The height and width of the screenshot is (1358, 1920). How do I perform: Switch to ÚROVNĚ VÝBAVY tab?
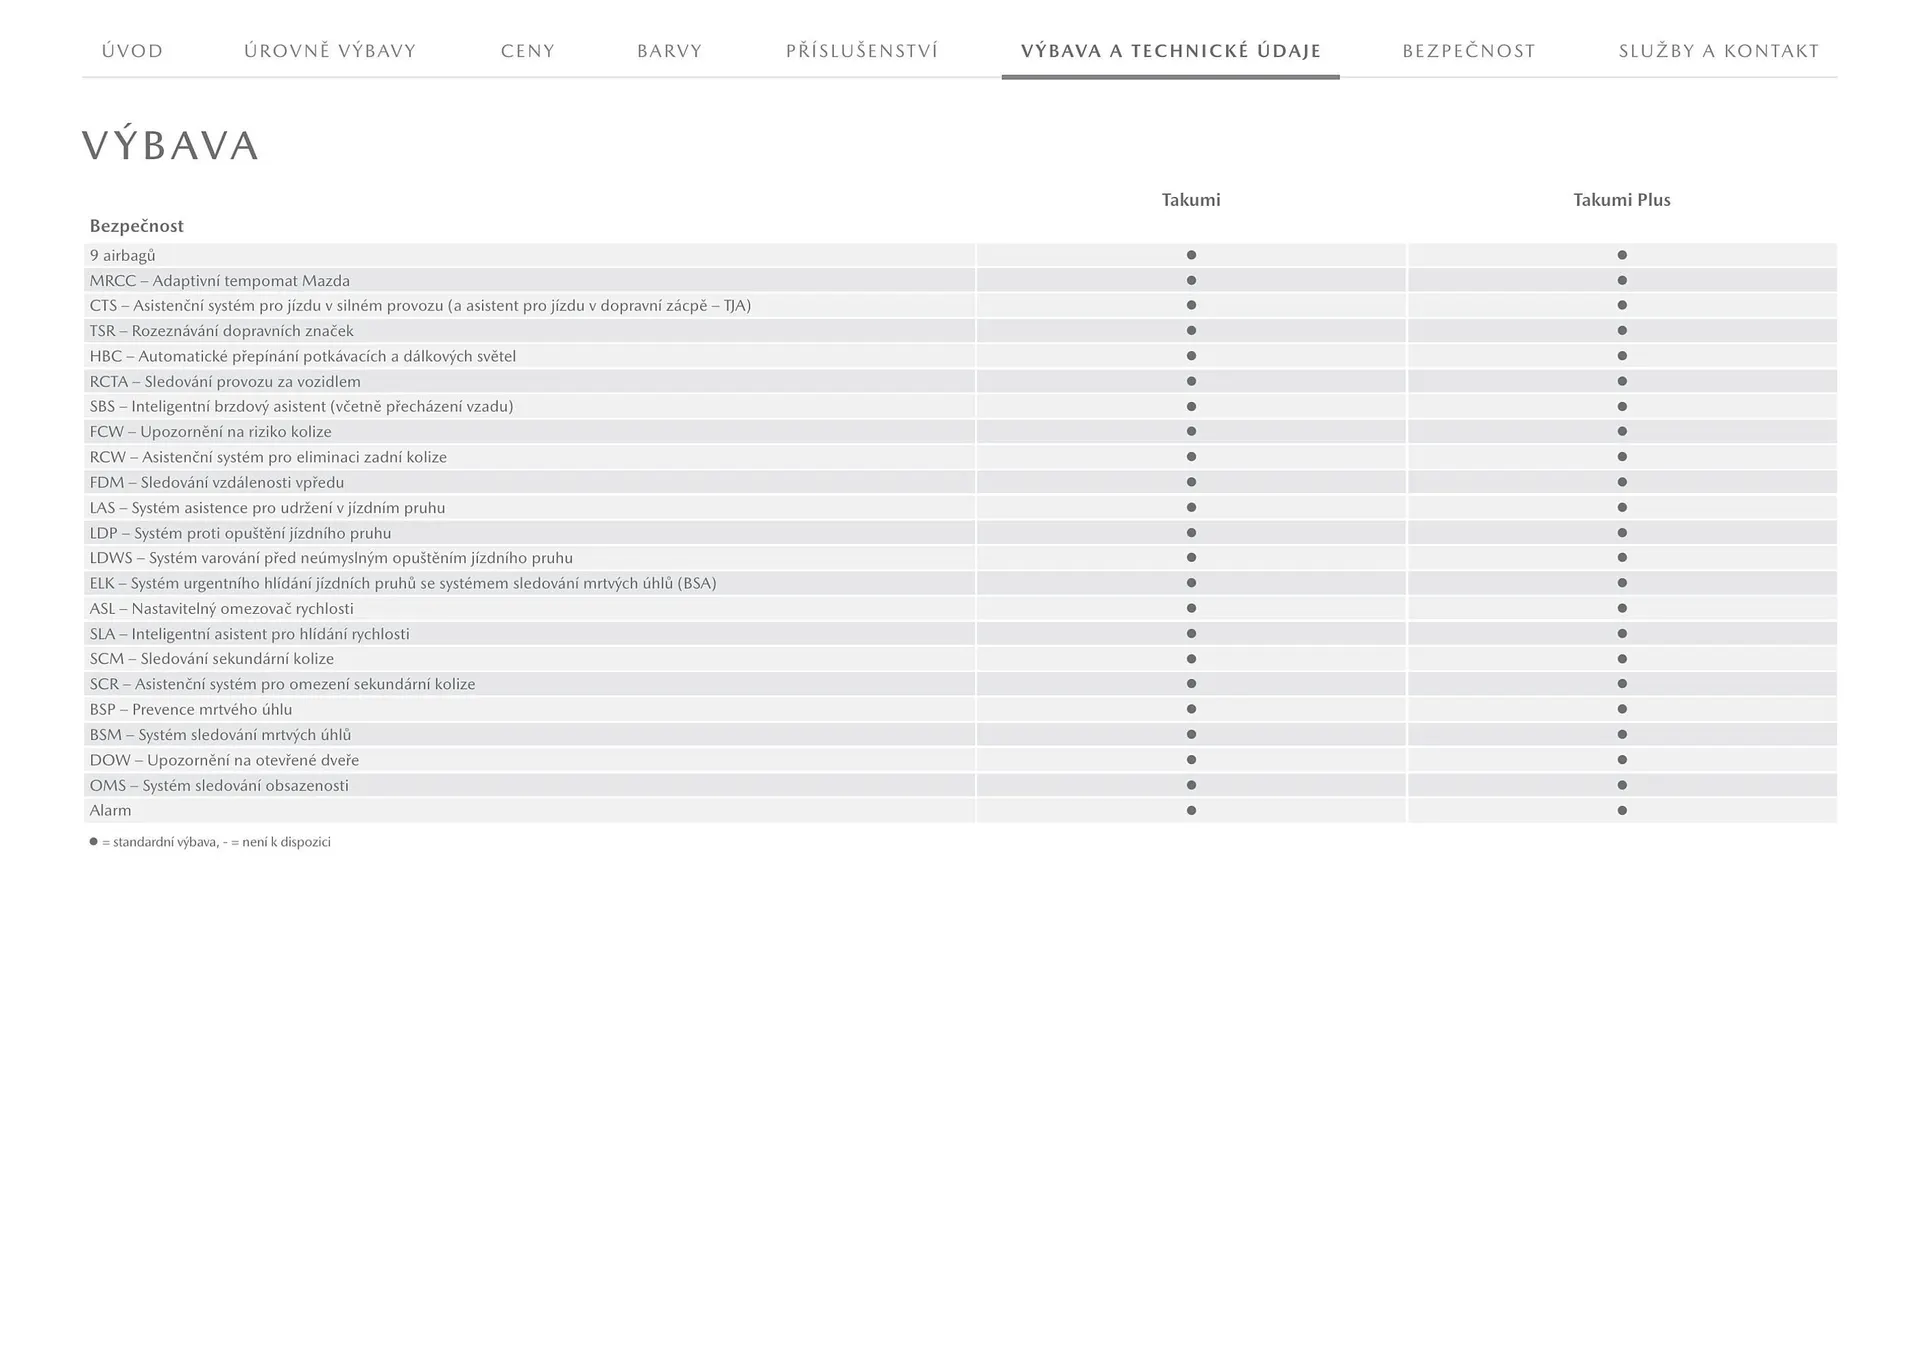tap(330, 51)
